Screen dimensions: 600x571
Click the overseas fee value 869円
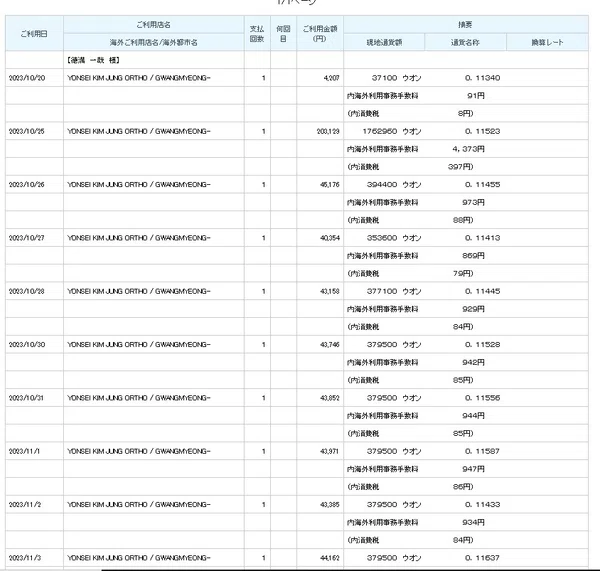point(473,256)
